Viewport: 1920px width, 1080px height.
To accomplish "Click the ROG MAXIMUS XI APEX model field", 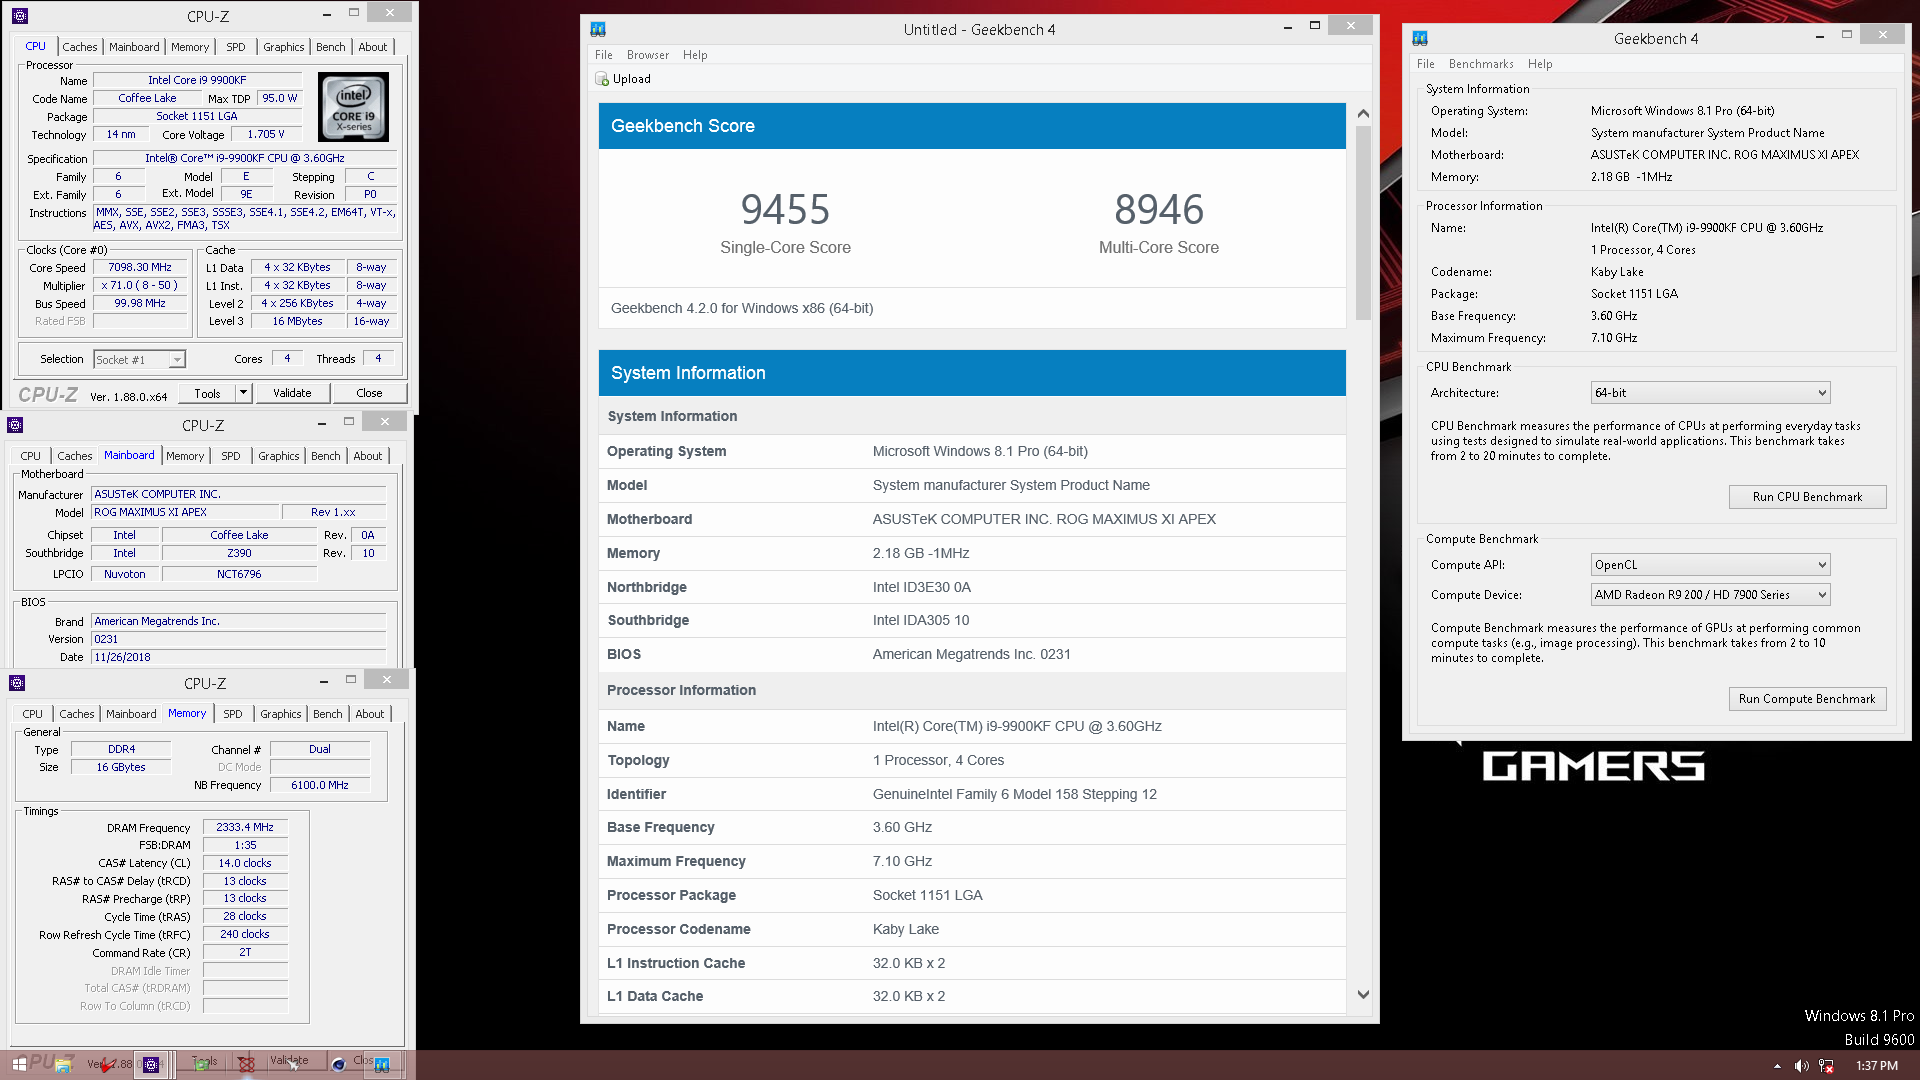I will click(185, 513).
